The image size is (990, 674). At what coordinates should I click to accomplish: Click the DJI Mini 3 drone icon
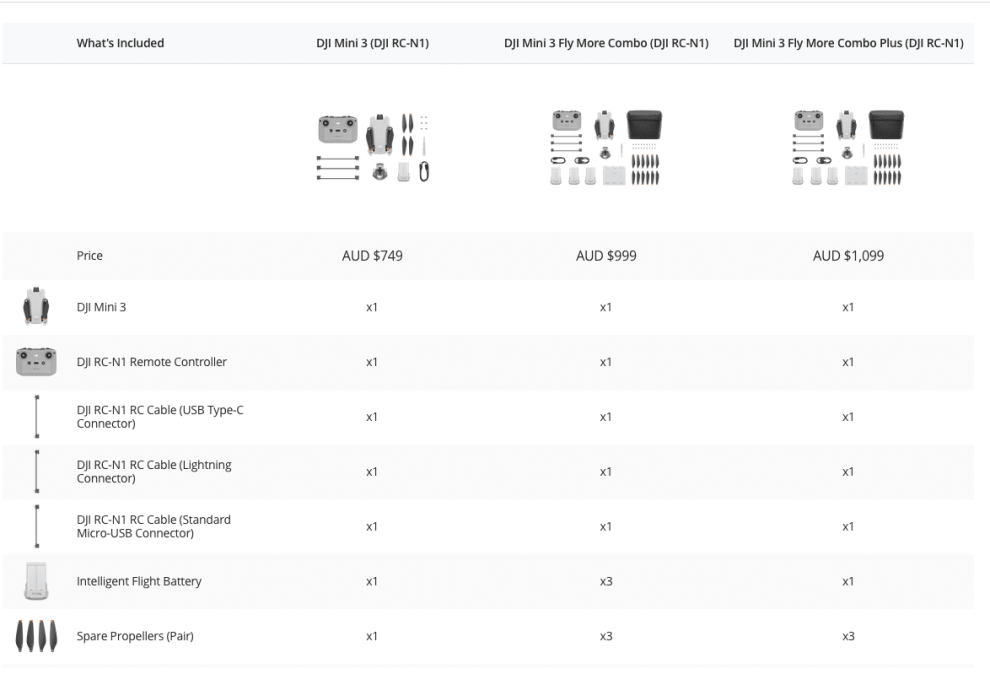pyautogui.click(x=37, y=307)
